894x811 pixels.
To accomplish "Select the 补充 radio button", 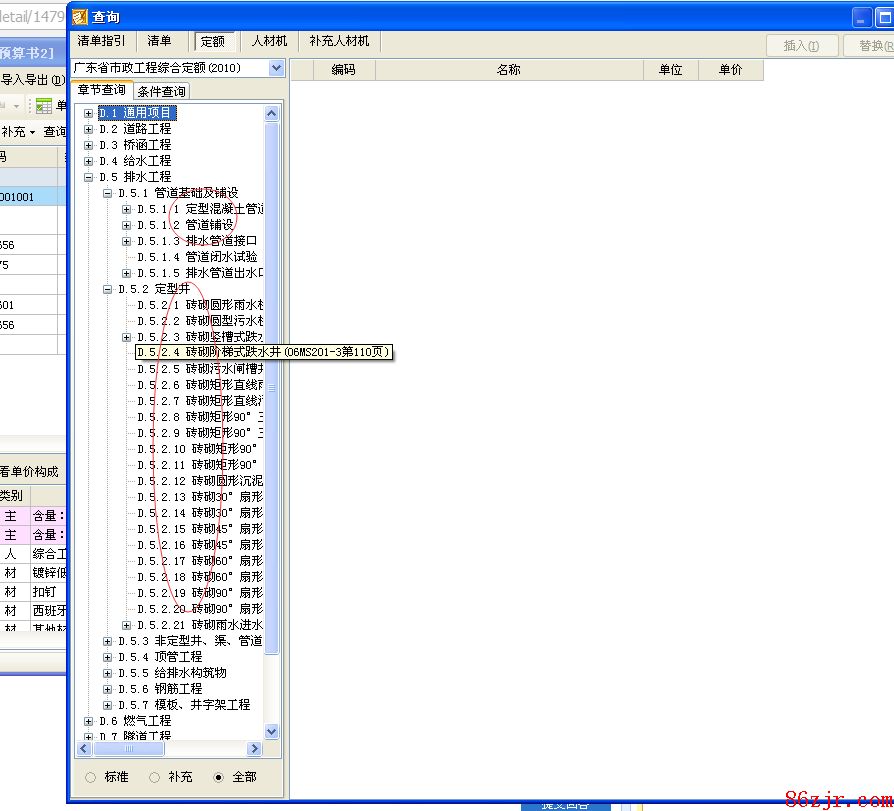I will click(x=155, y=777).
